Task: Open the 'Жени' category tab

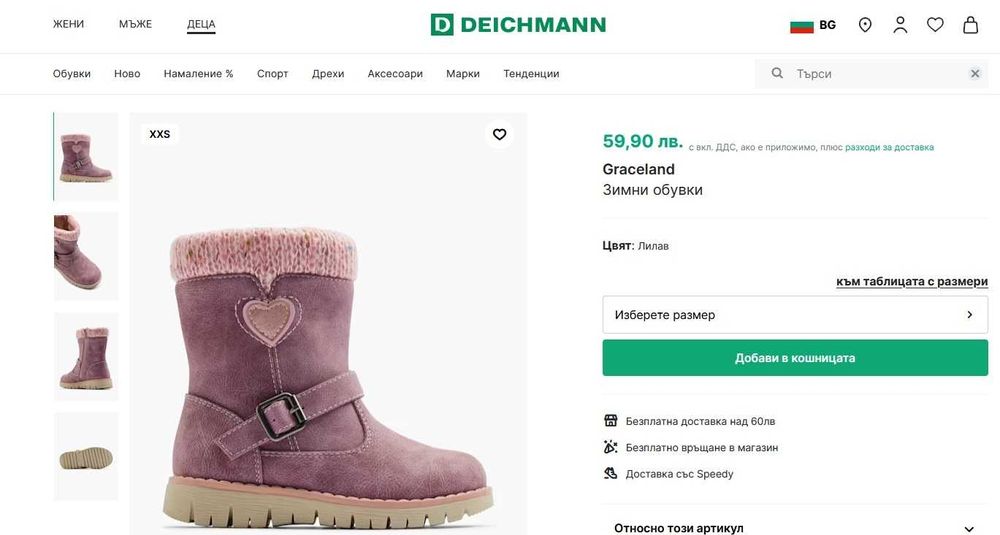Action: (69, 24)
